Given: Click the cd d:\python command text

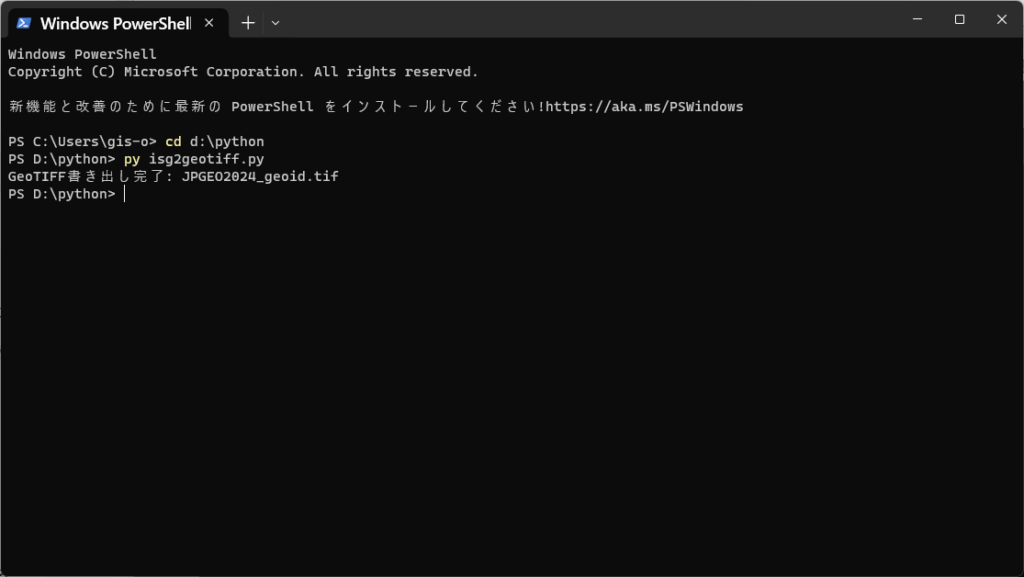Looking at the screenshot, I should (x=215, y=142).
